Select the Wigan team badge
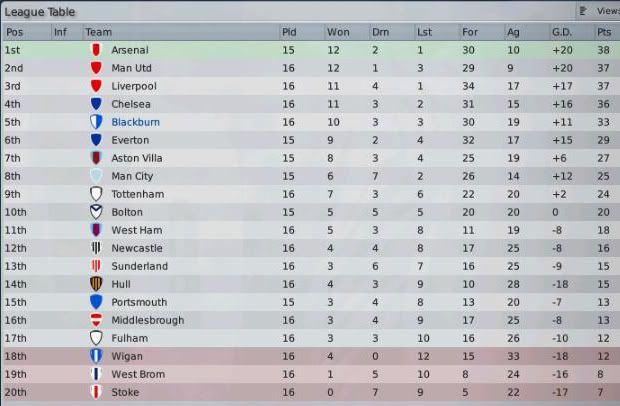The image size is (620, 406). [x=96, y=356]
